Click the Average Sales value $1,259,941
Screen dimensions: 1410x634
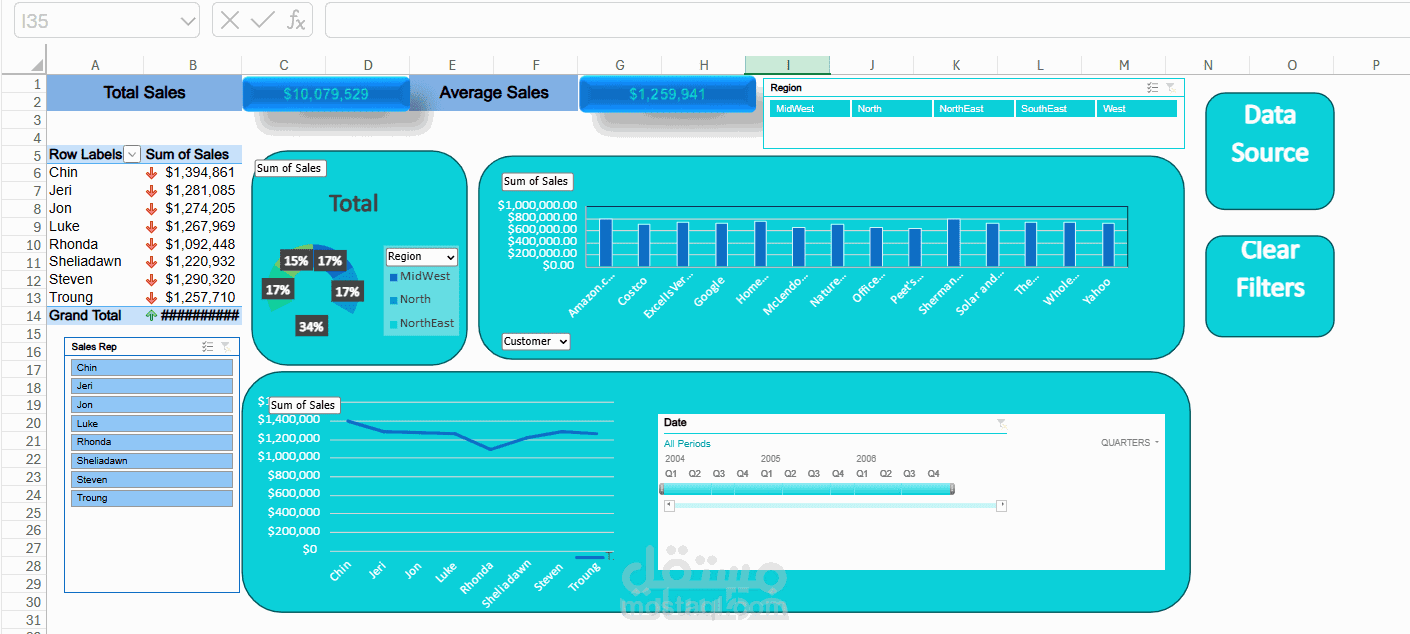pos(669,94)
